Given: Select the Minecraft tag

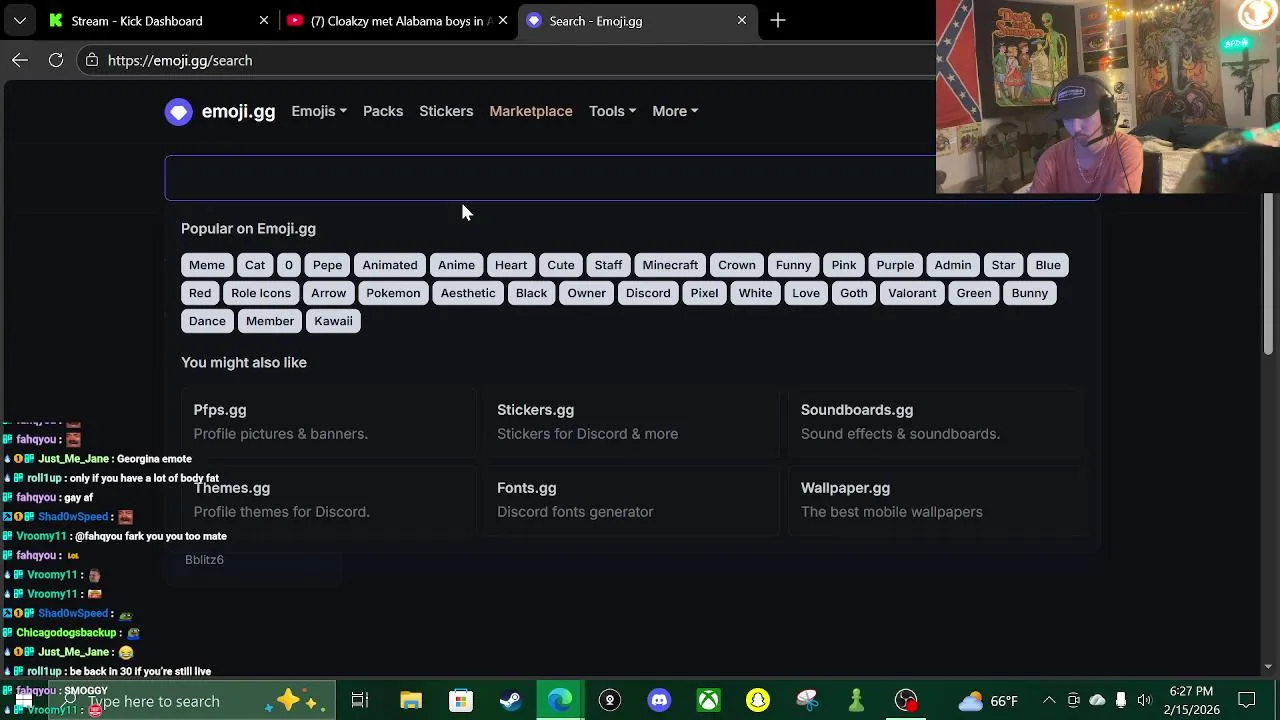Looking at the screenshot, I should point(670,265).
